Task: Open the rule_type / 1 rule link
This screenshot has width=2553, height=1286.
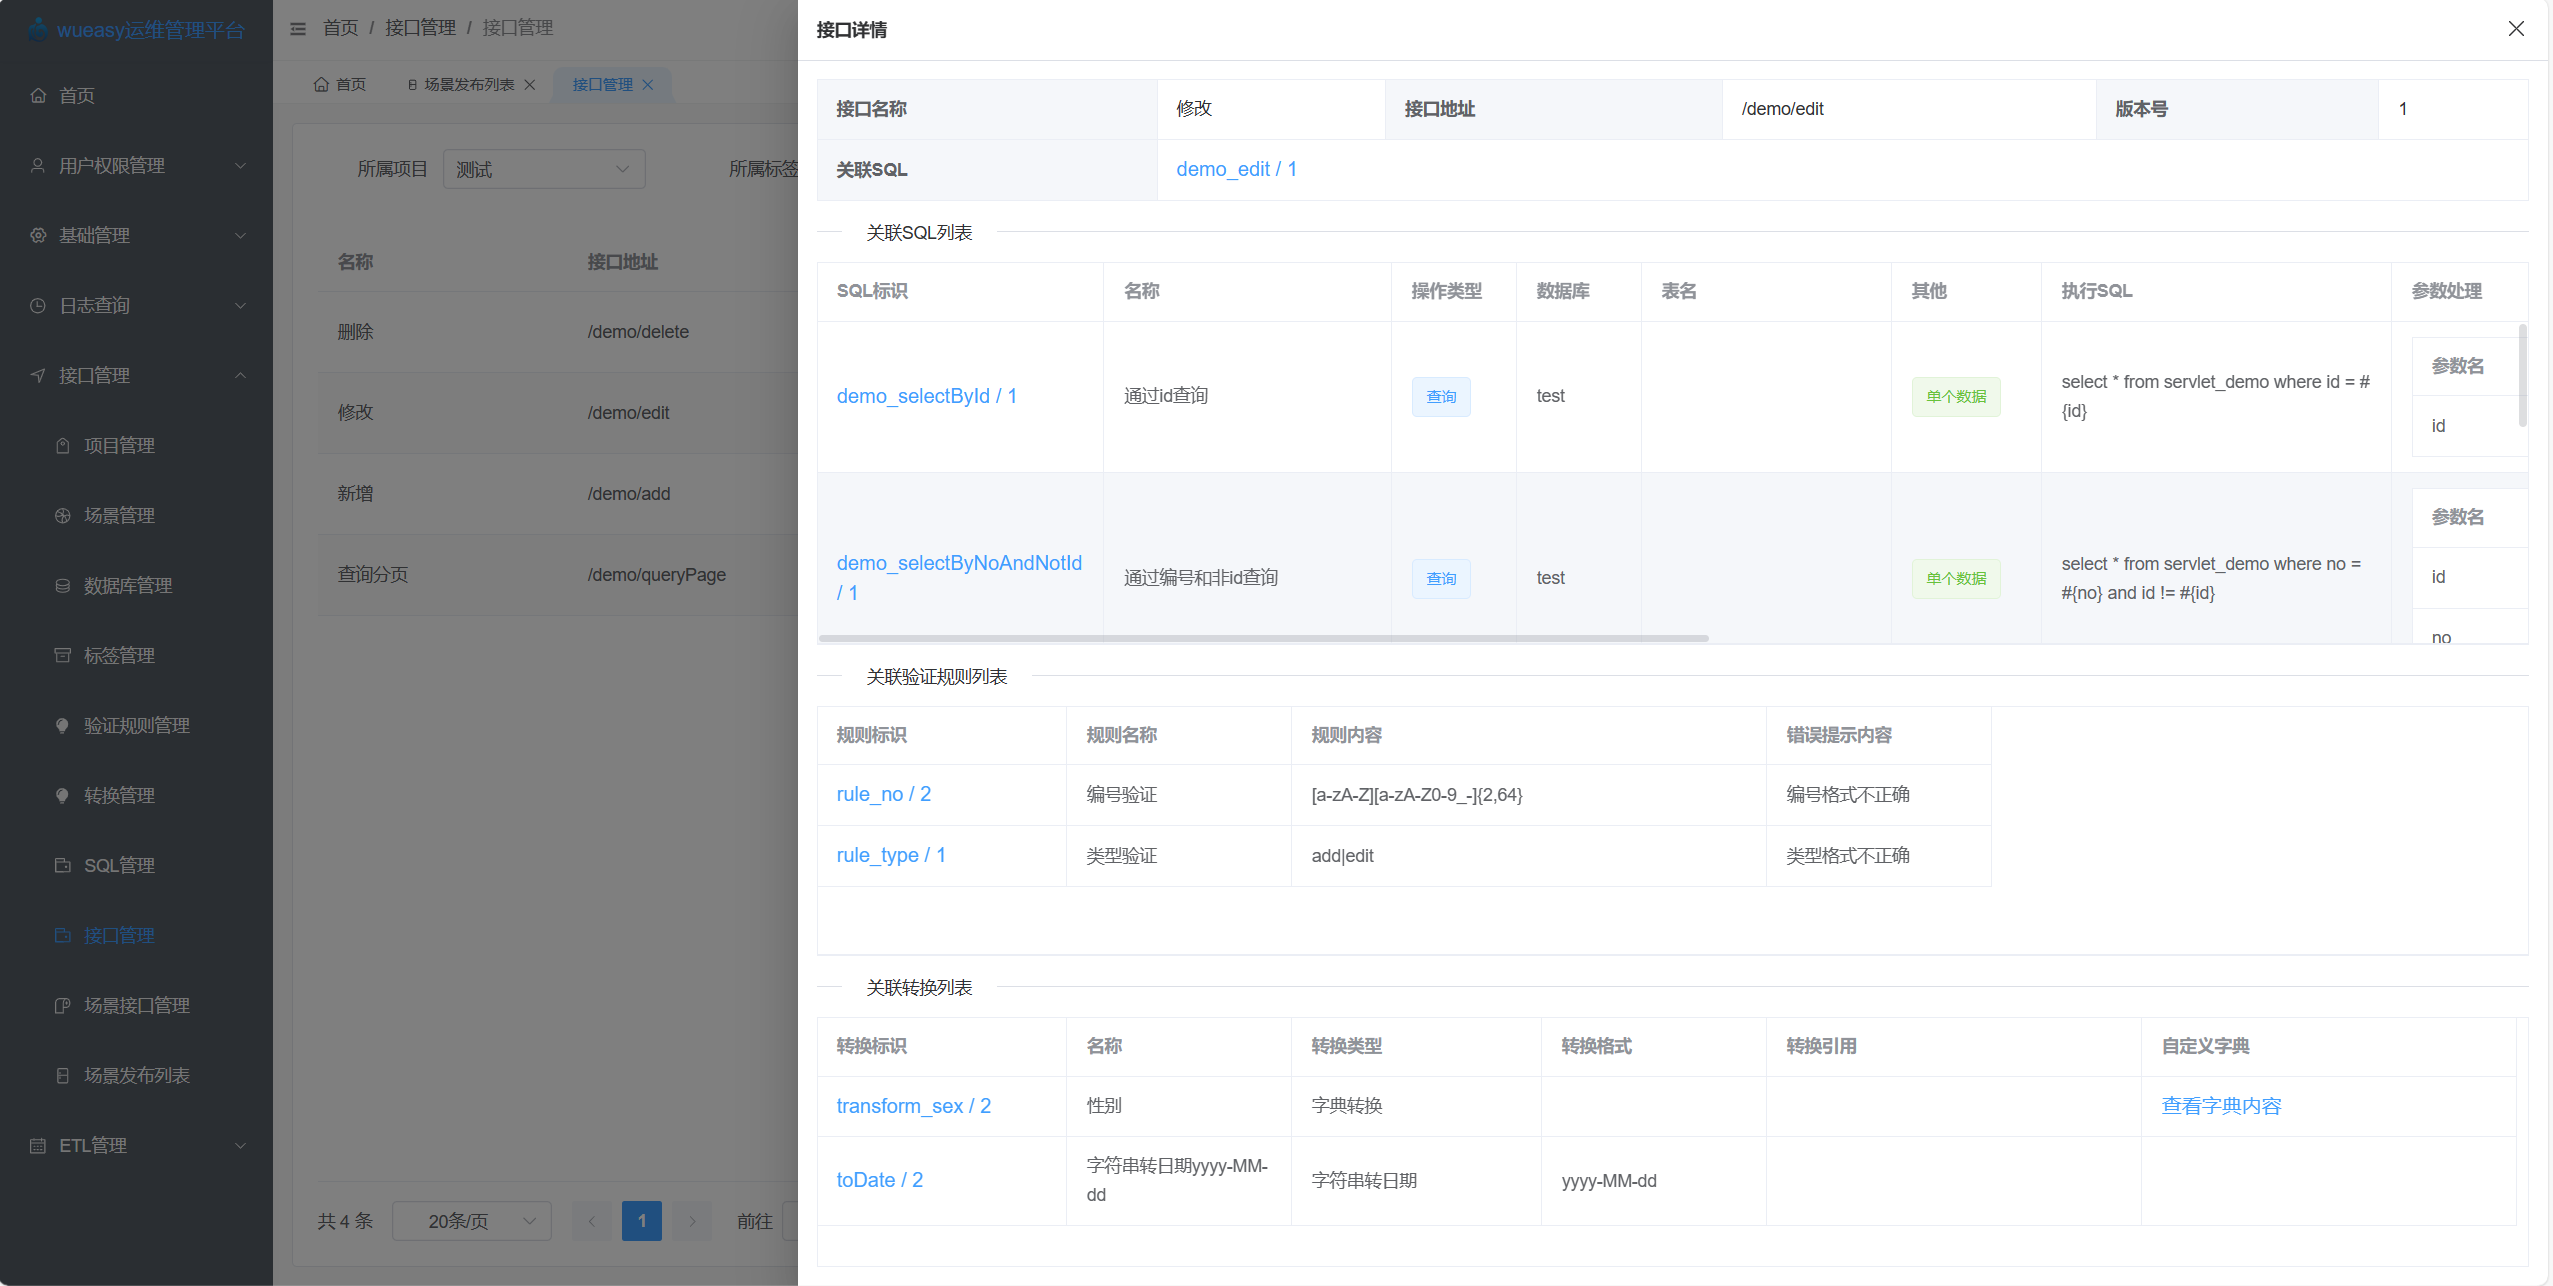Action: [x=891, y=855]
